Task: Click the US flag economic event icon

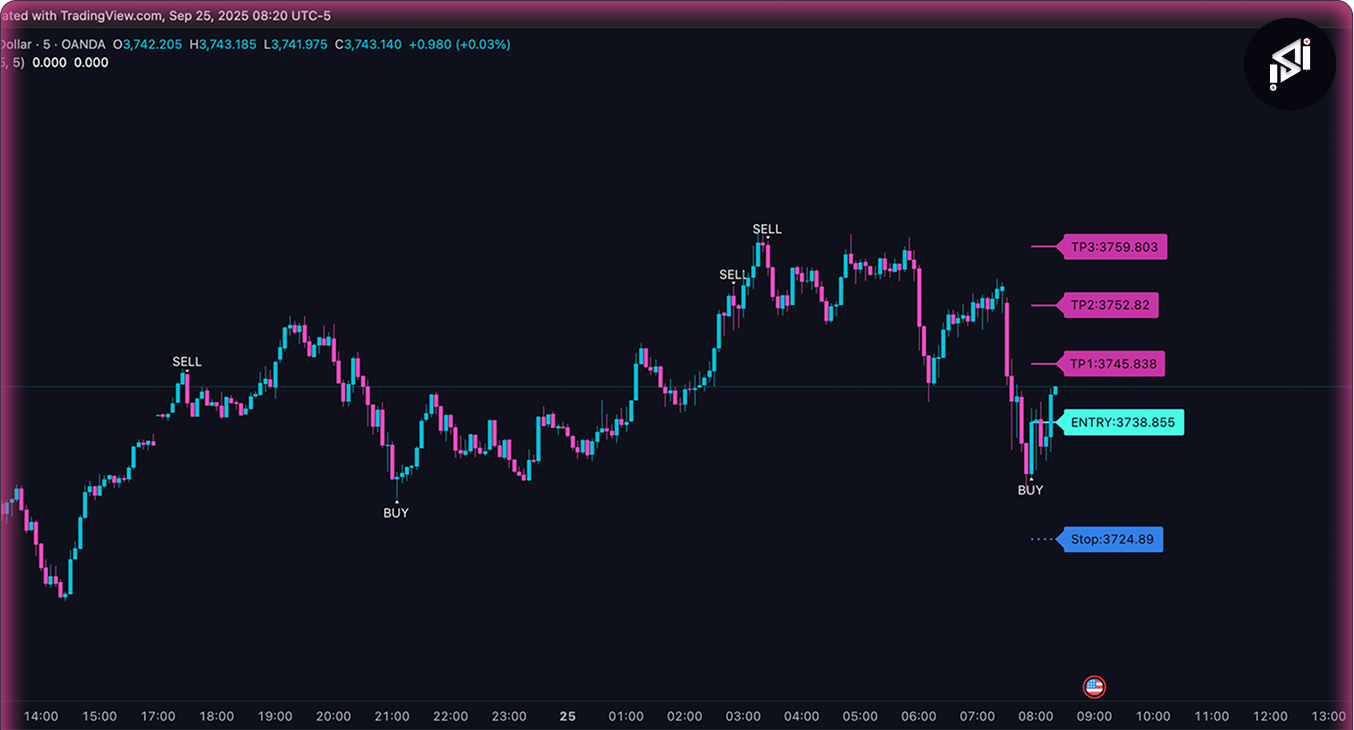Action: tap(1094, 687)
